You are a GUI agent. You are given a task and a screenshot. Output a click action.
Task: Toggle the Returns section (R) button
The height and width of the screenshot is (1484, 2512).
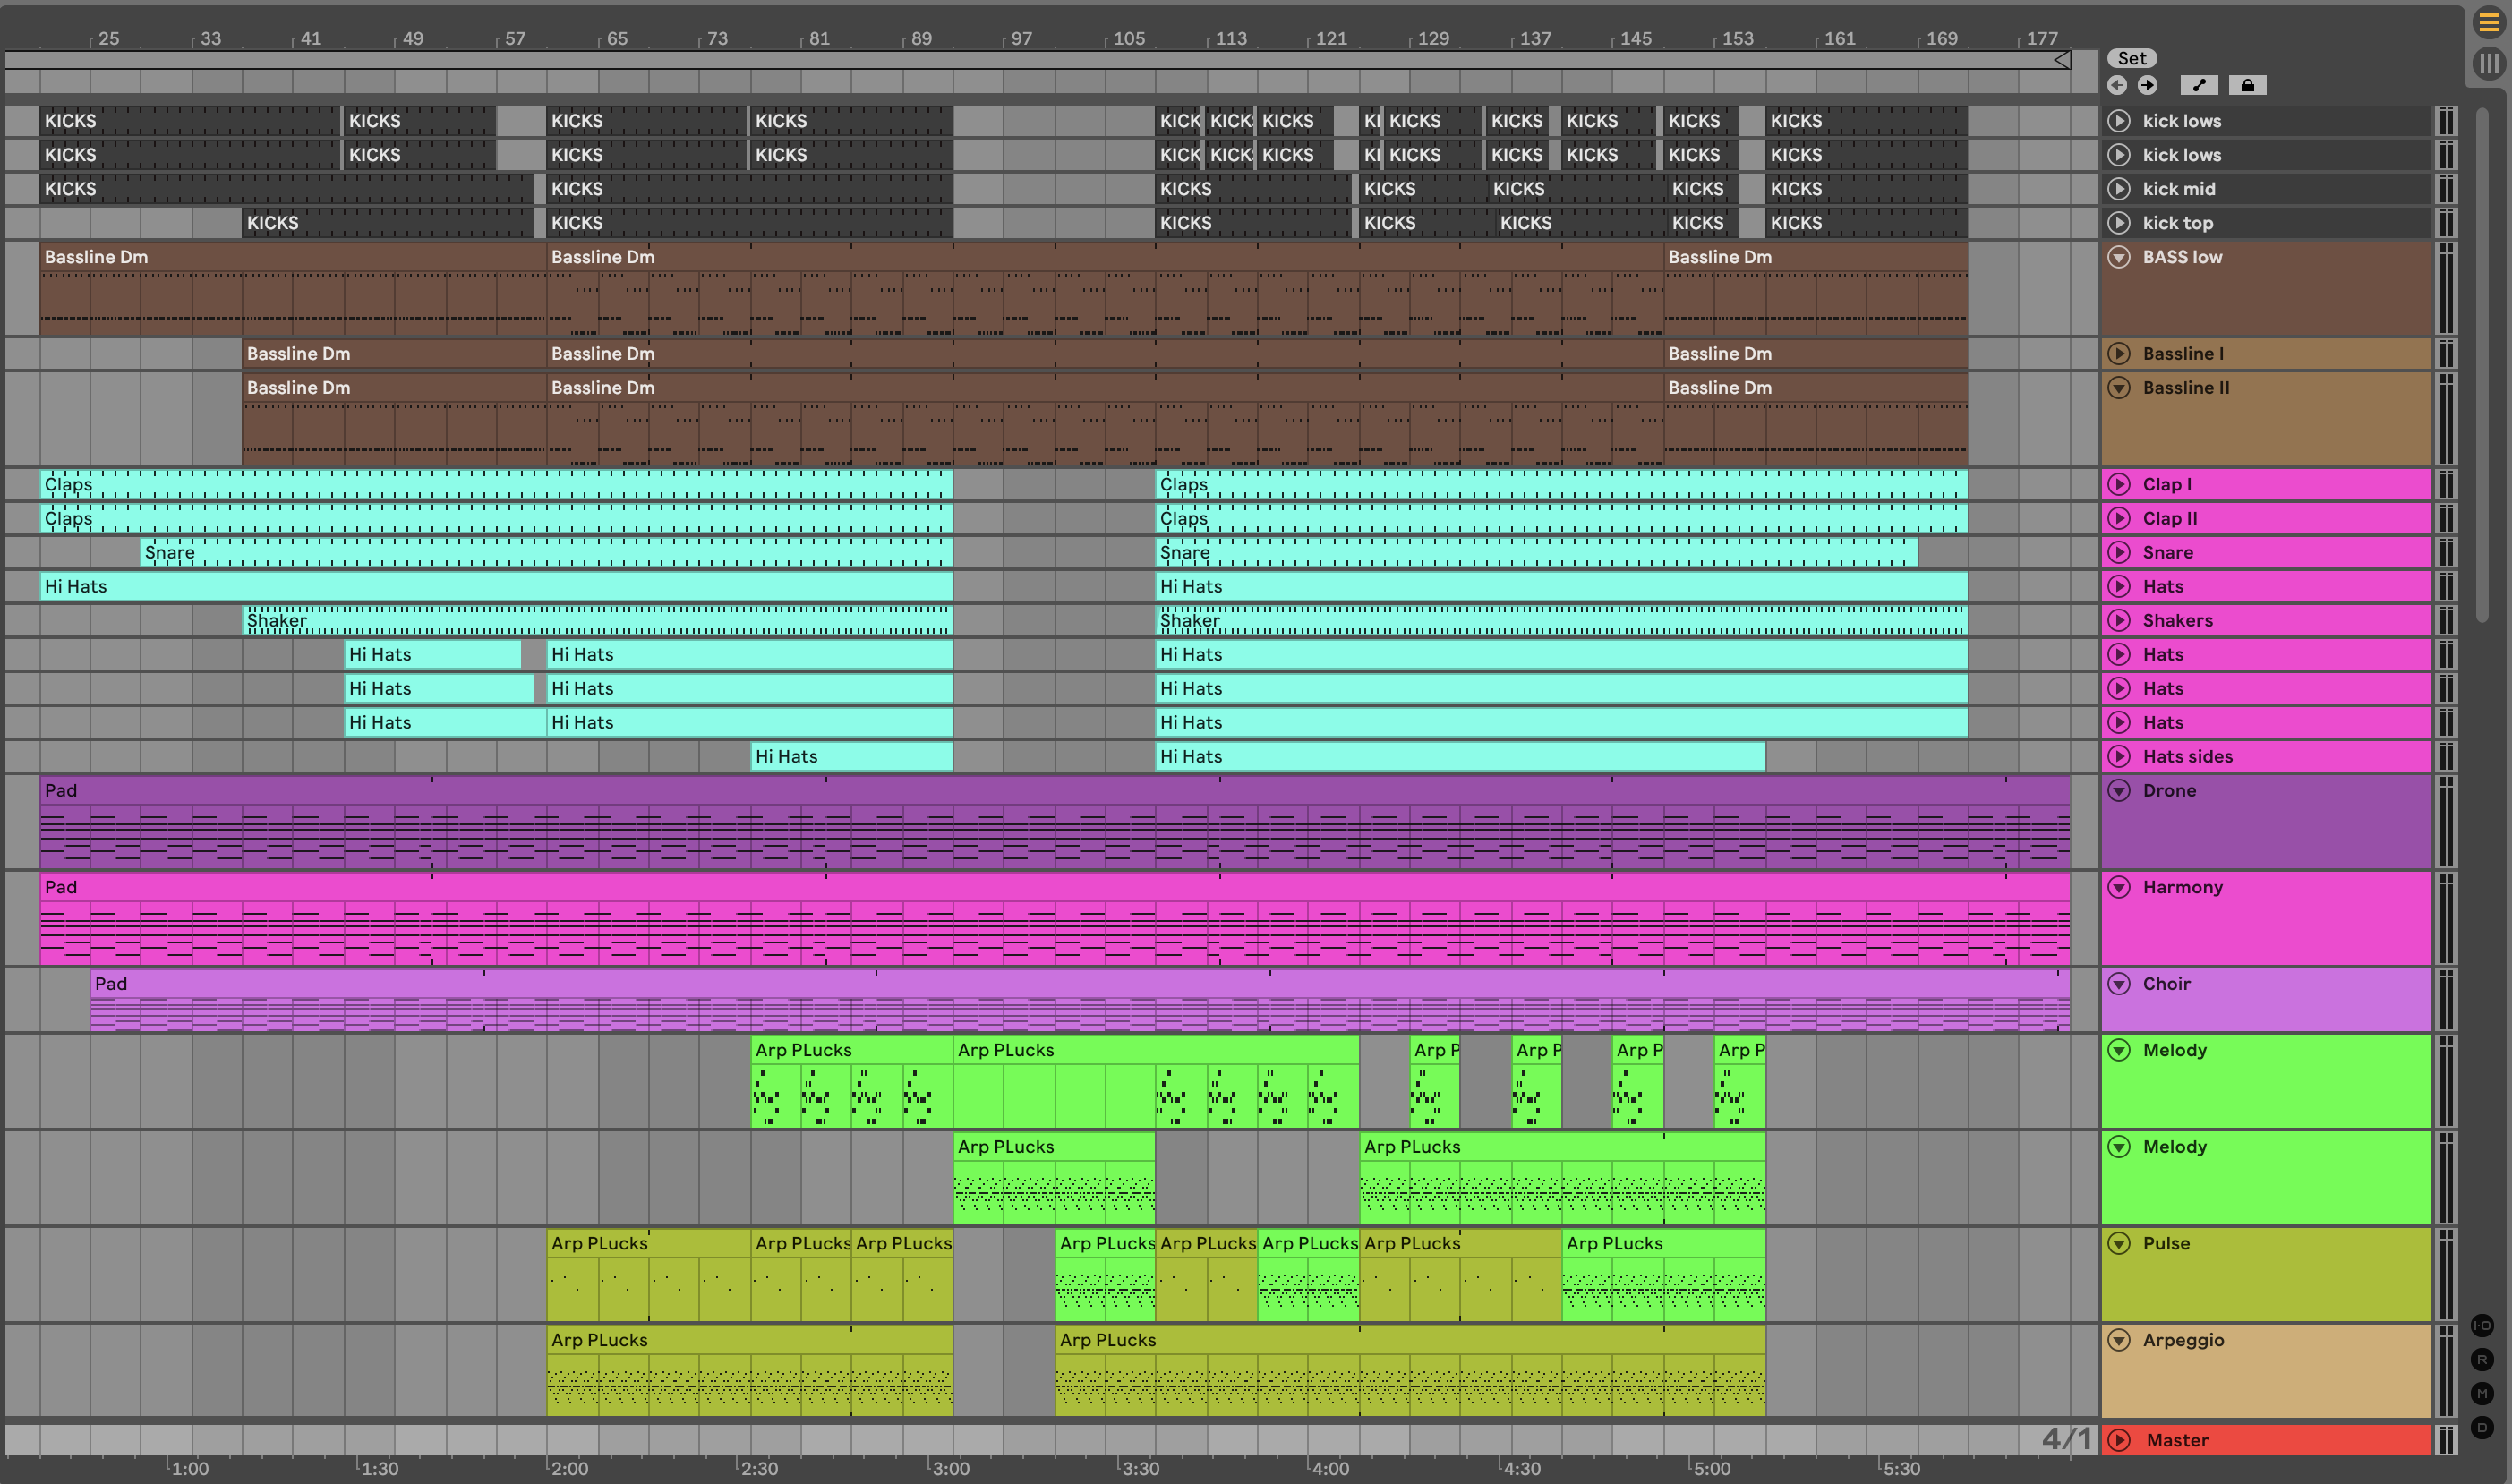click(x=2482, y=1360)
